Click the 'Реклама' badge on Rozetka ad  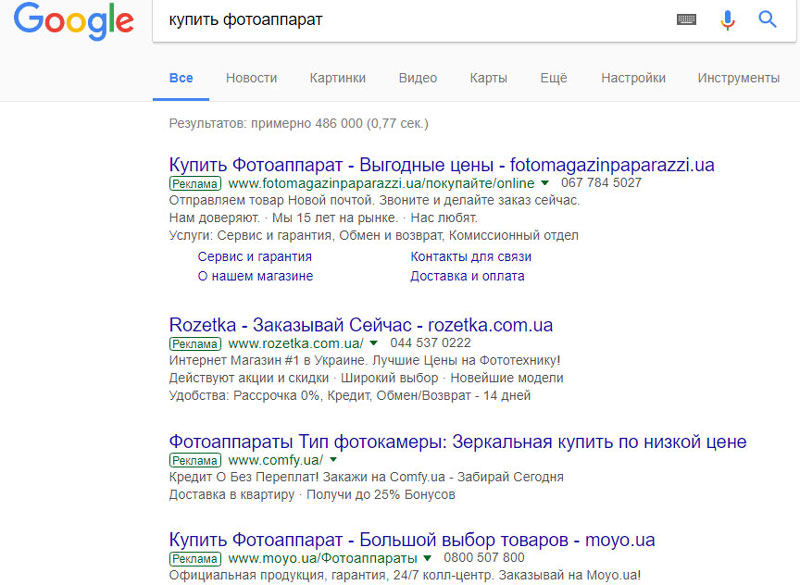pos(195,344)
